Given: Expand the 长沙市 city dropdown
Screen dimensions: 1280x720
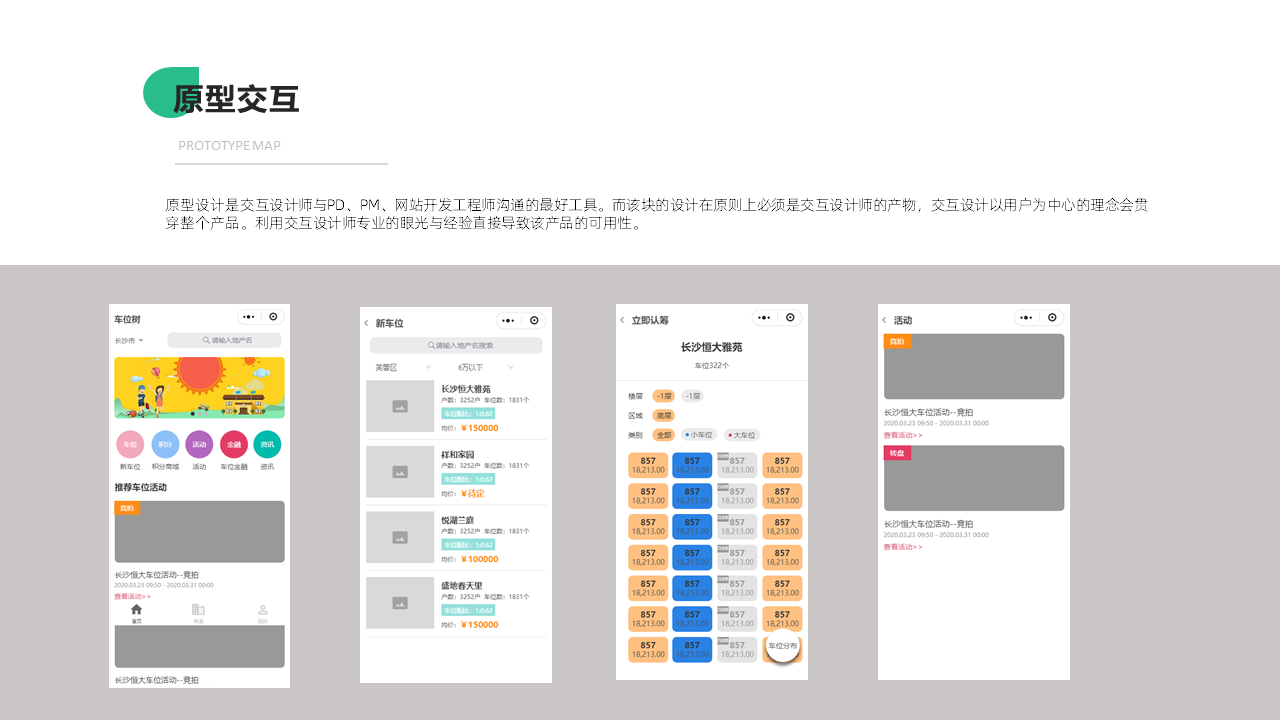Looking at the screenshot, I should tap(129, 340).
